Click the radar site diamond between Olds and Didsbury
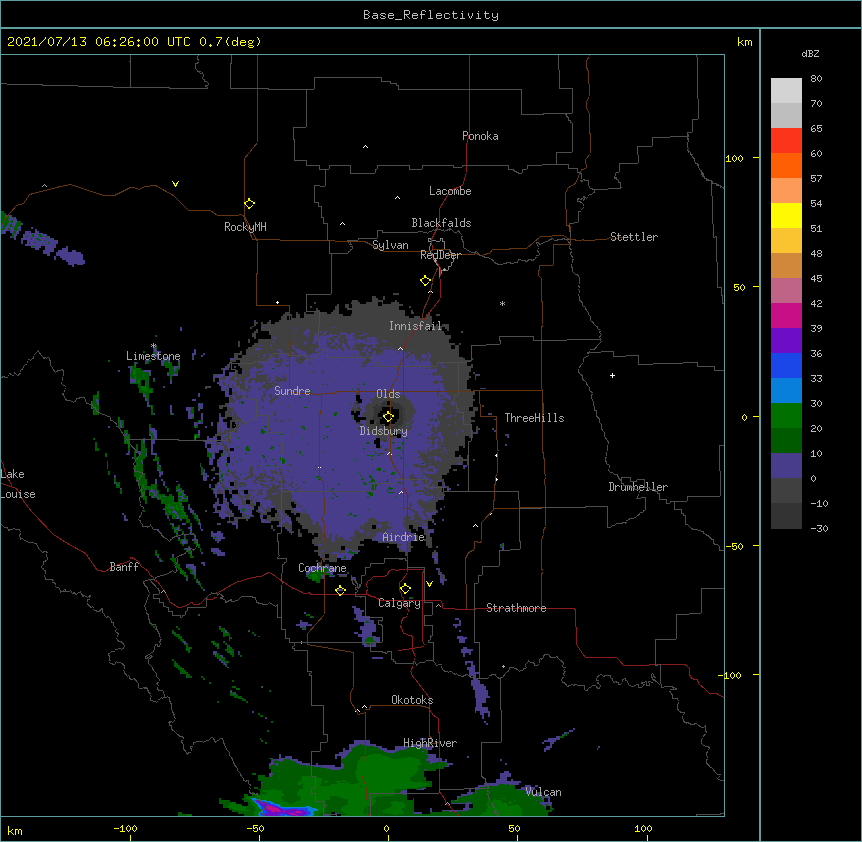Viewport: 862px width, 842px height. (388, 417)
